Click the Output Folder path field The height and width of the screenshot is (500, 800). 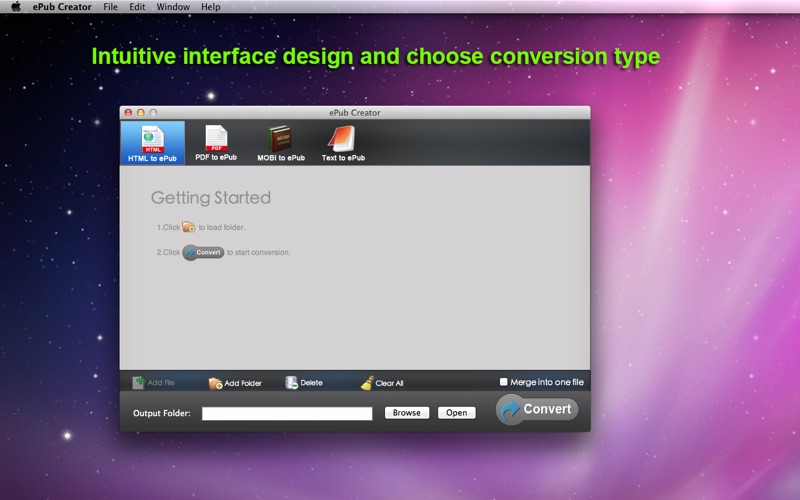[287, 413]
